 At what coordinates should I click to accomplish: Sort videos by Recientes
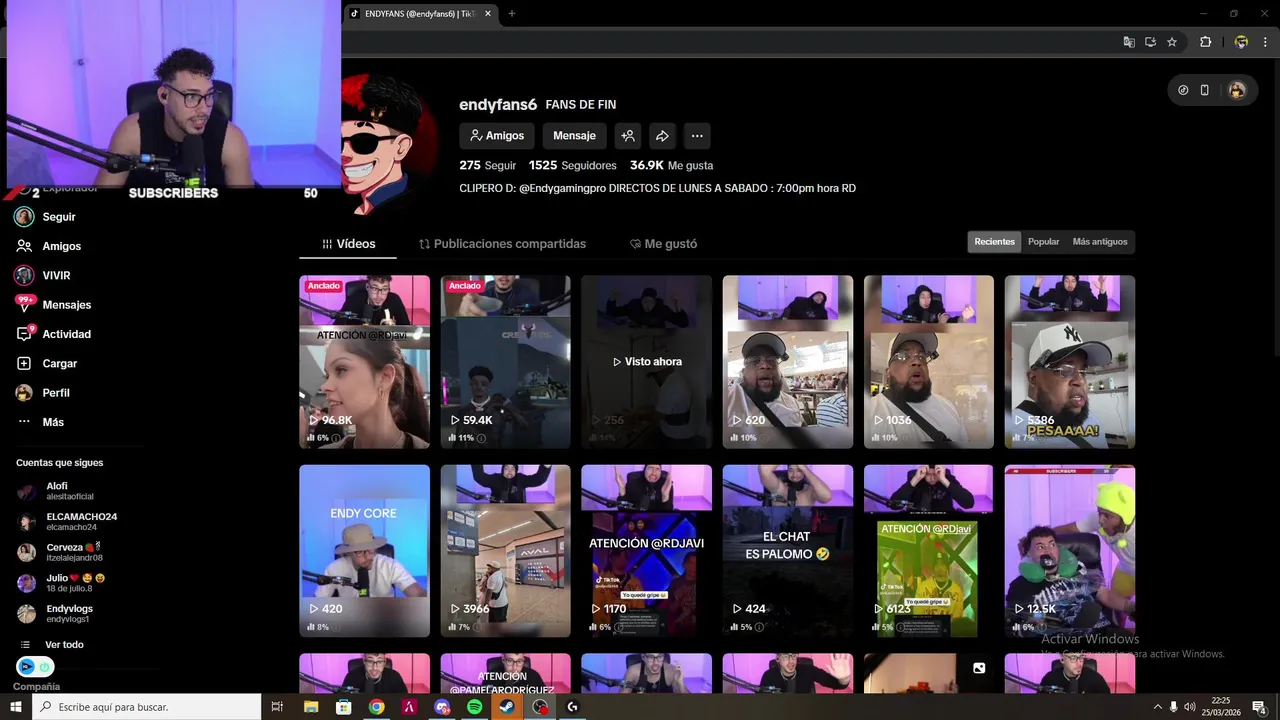coord(994,242)
